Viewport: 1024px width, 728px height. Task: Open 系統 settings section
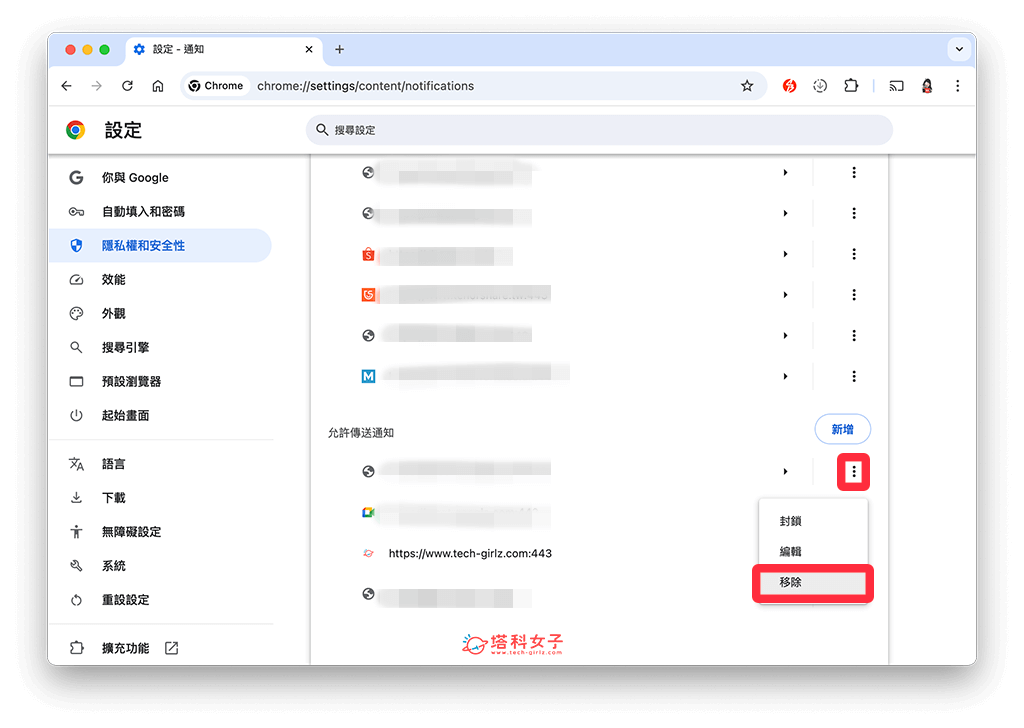[161, 565]
